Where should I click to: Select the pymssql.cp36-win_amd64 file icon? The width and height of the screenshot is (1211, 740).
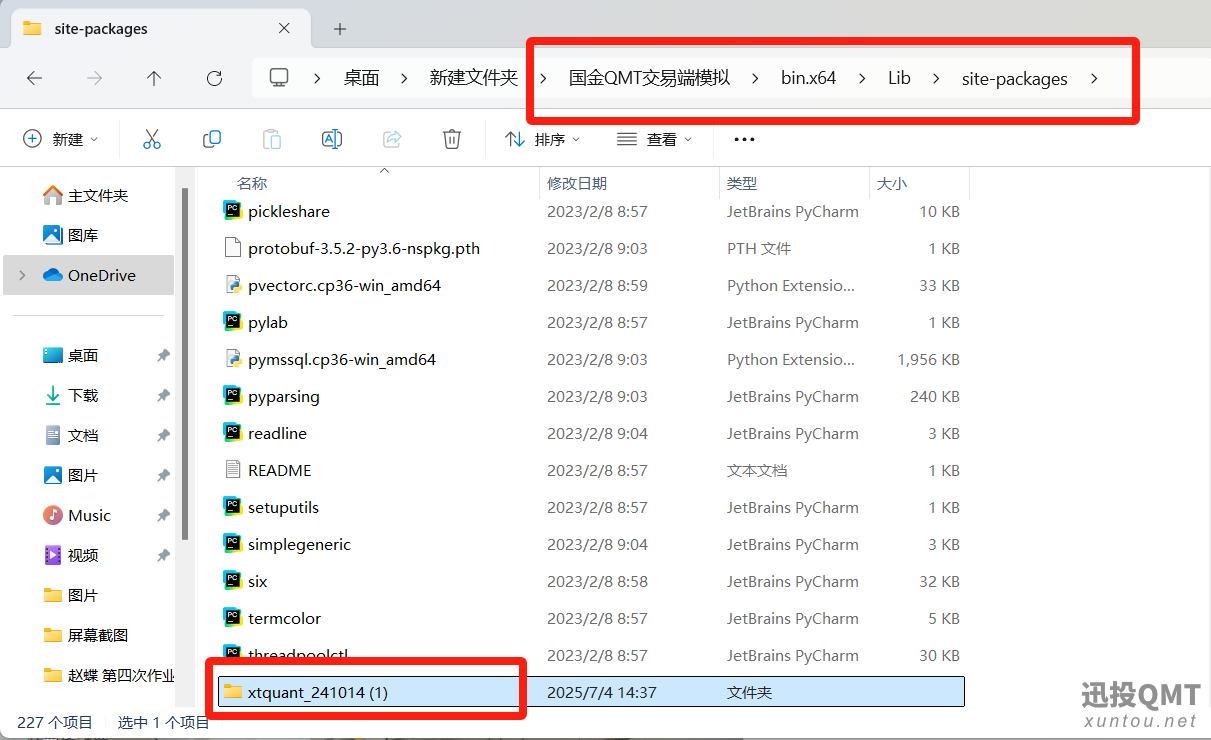(x=232, y=359)
